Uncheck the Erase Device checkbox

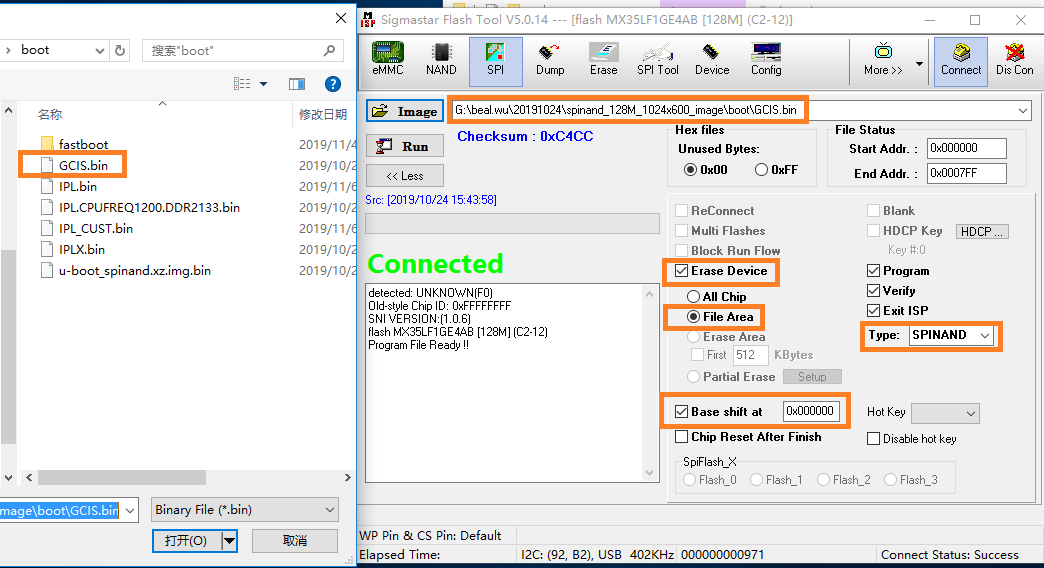click(x=682, y=271)
